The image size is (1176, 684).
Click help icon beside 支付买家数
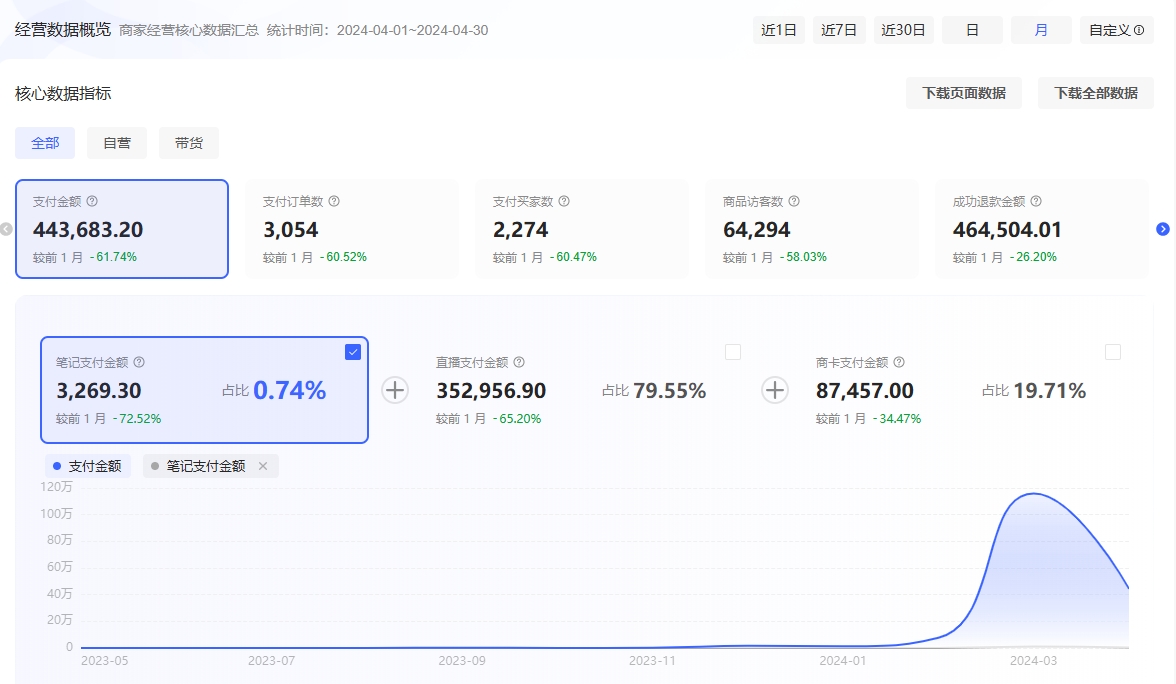pos(564,201)
